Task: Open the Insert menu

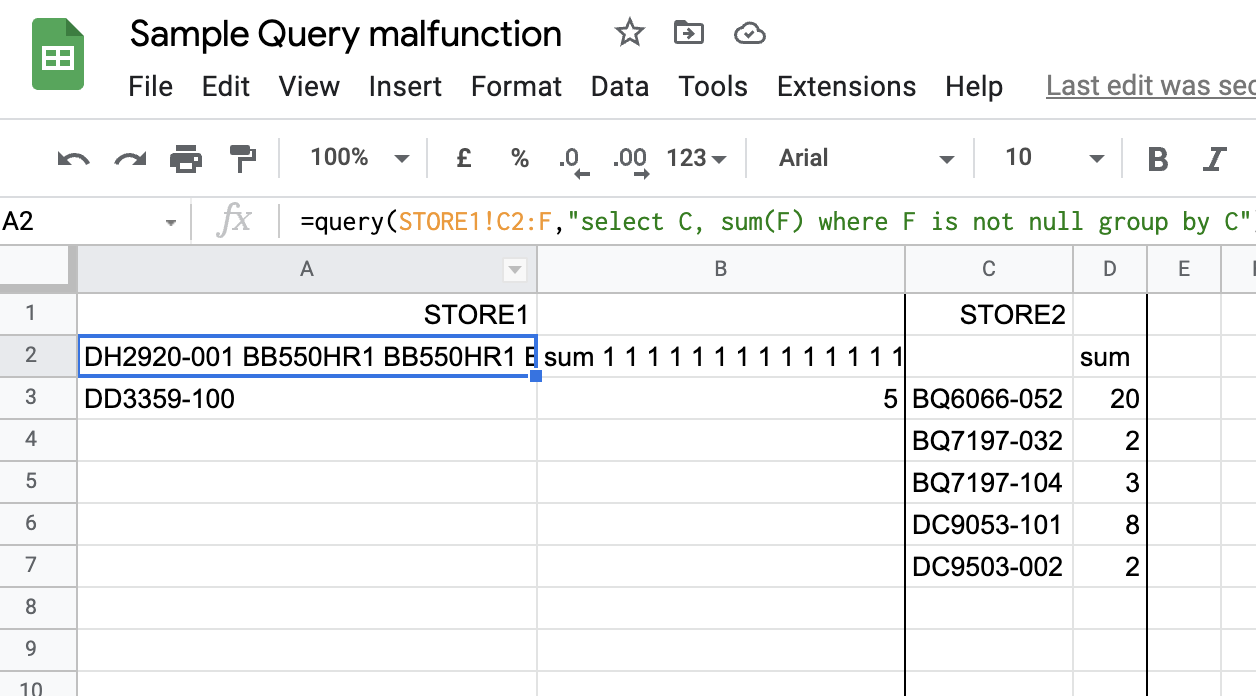Action: [405, 87]
